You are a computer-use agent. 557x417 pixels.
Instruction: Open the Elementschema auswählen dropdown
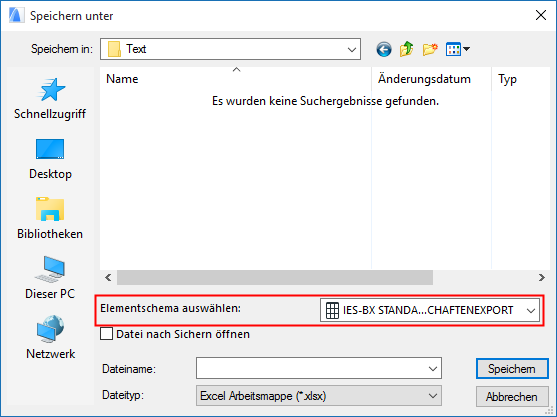[x=430, y=310]
